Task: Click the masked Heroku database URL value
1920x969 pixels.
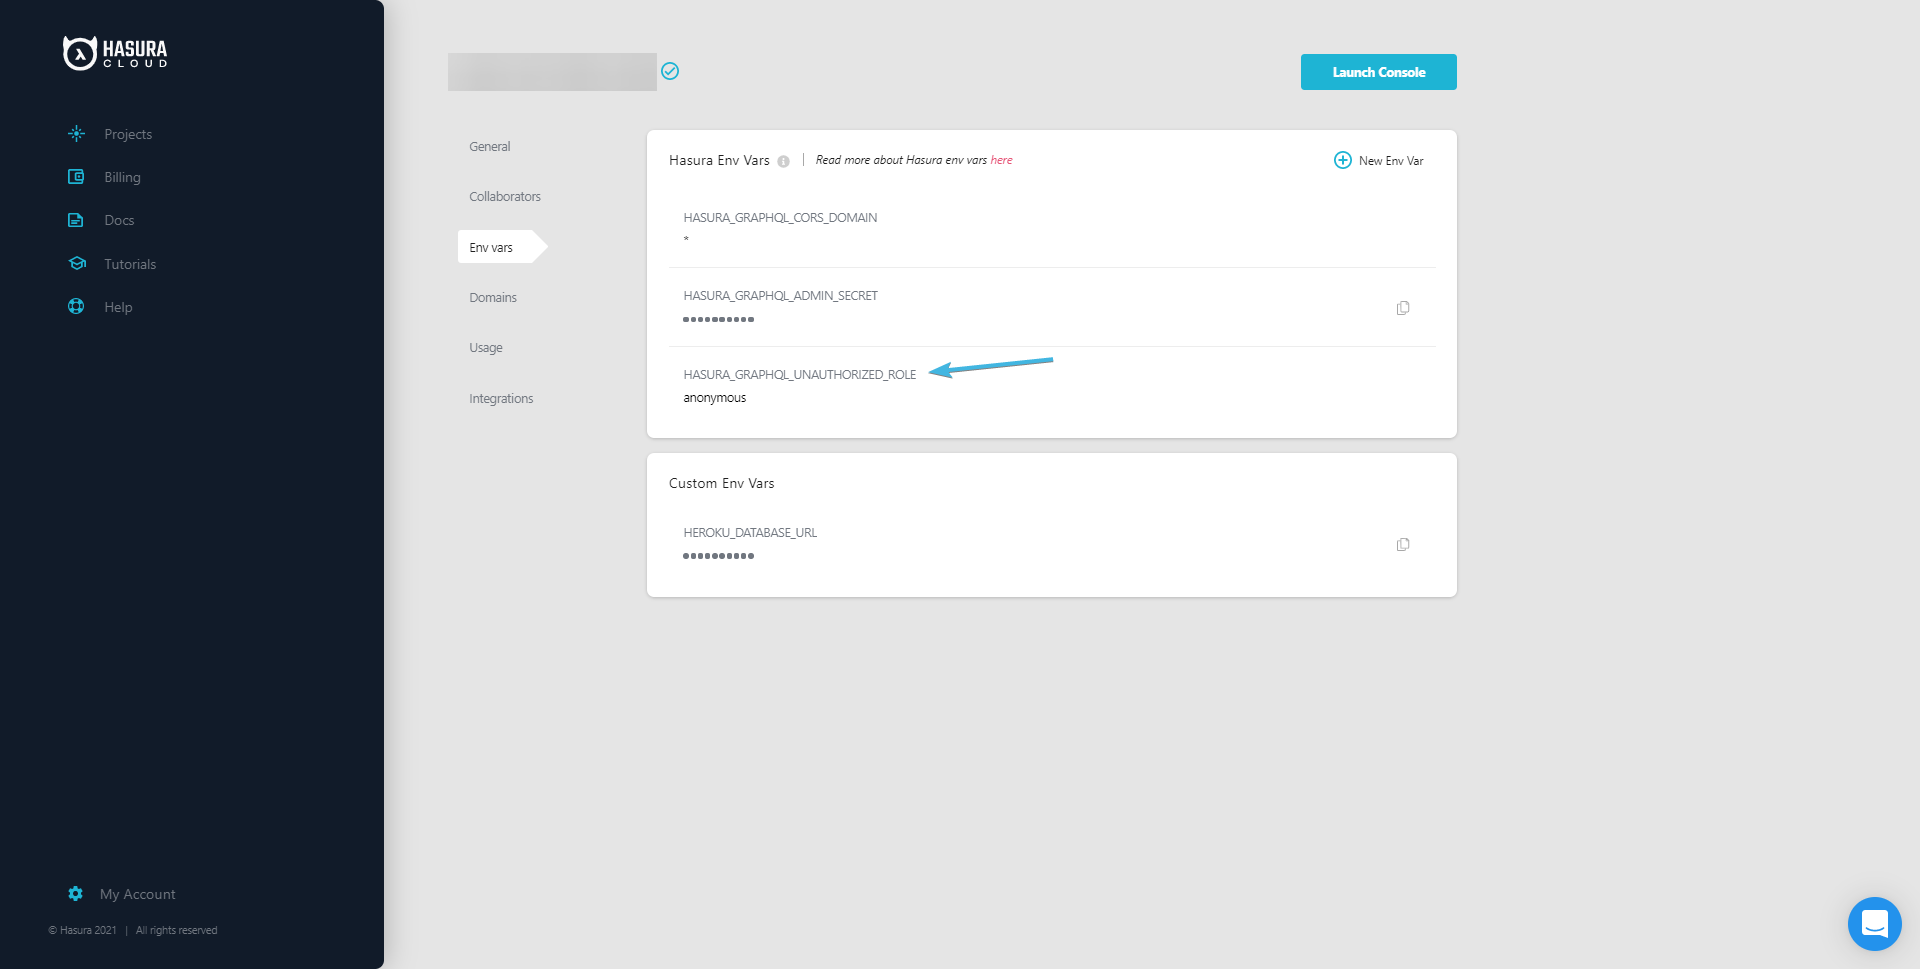Action: pyautogui.click(x=718, y=556)
